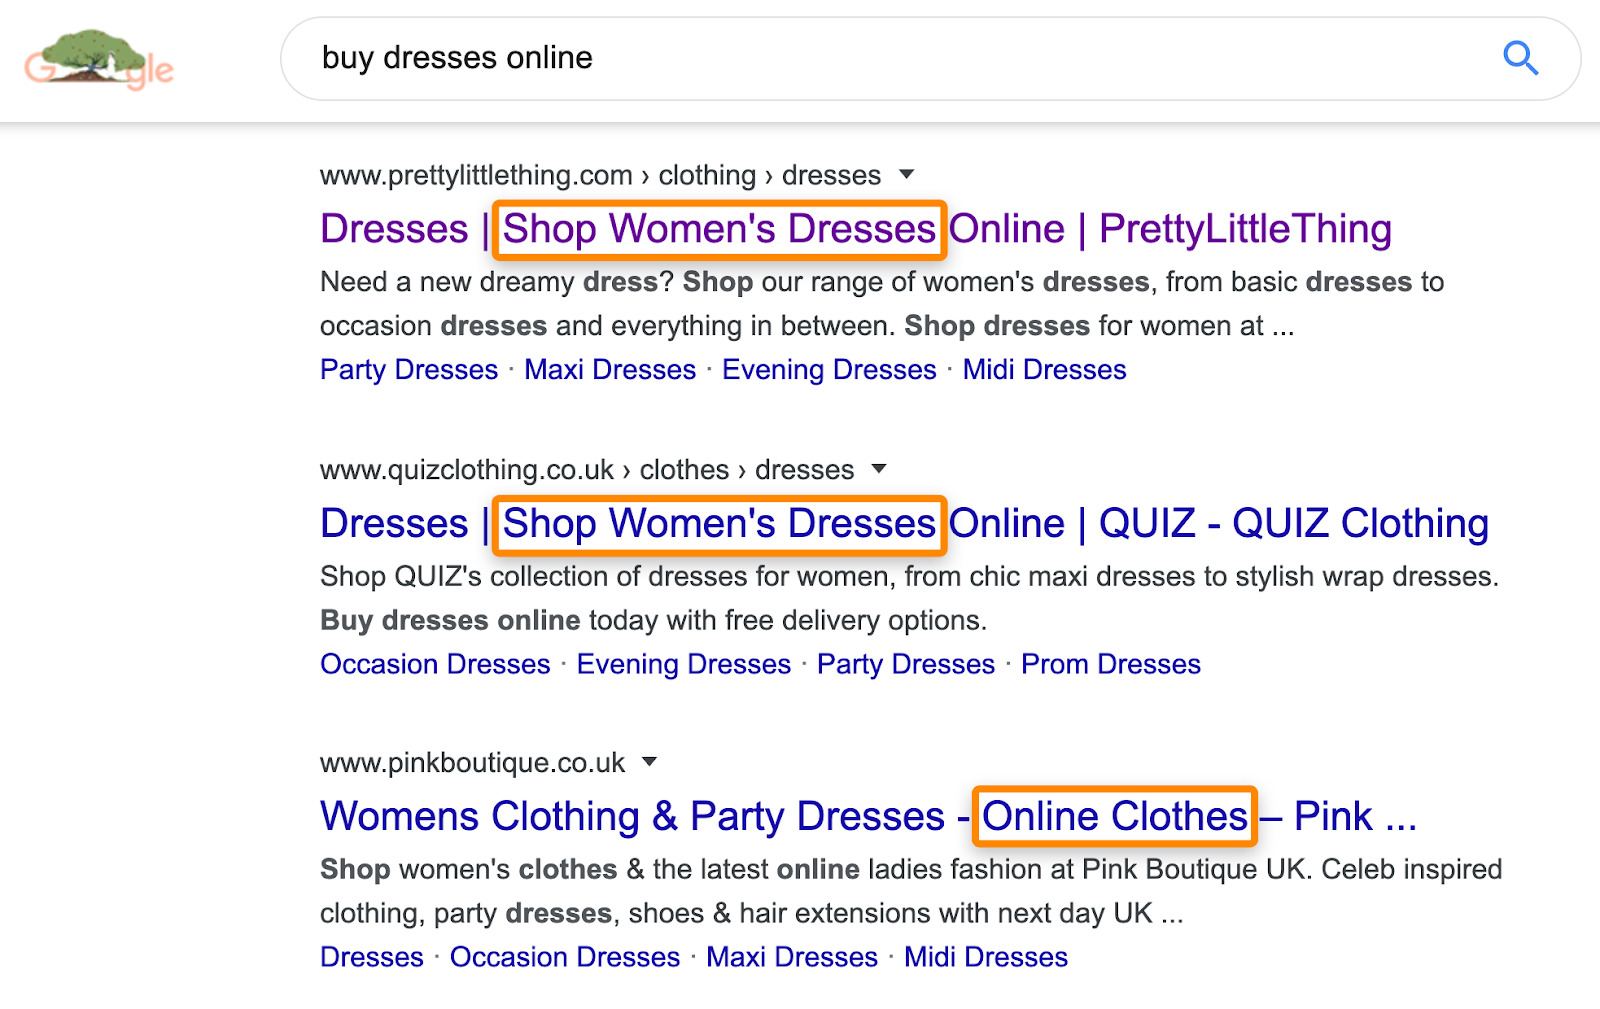Open the PrettyLittleThing dresses result
This screenshot has width=1600, height=1009.
coord(855,228)
